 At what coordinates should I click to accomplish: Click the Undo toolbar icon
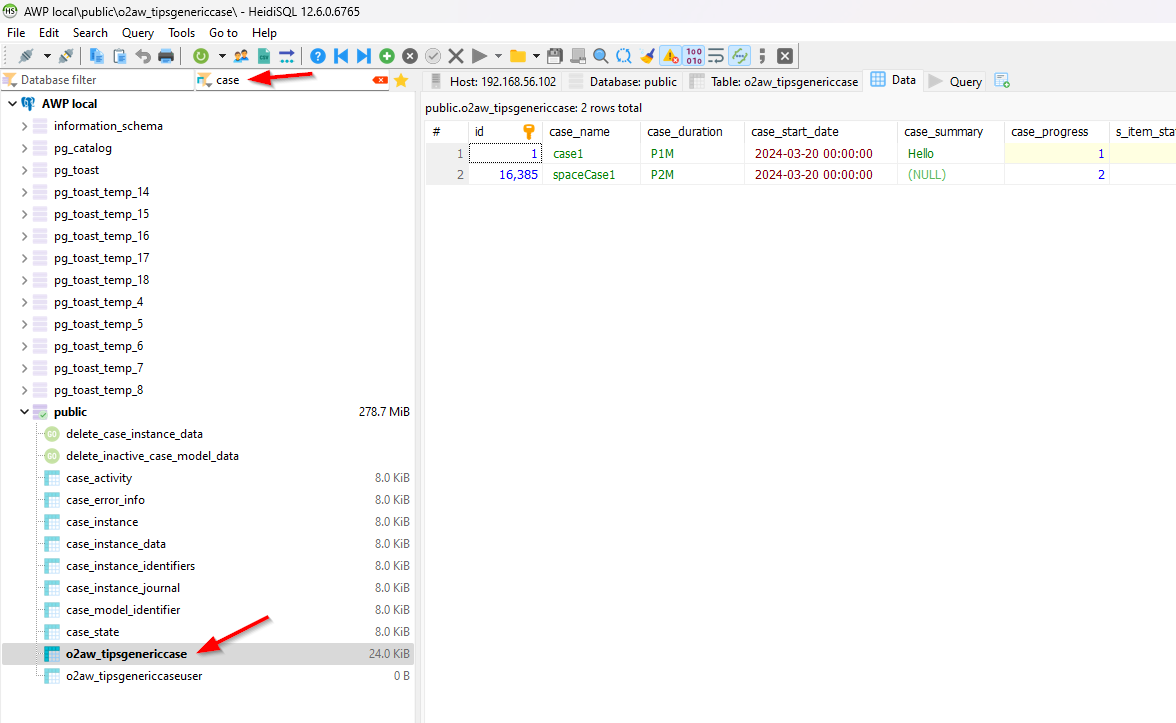[x=143, y=56]
